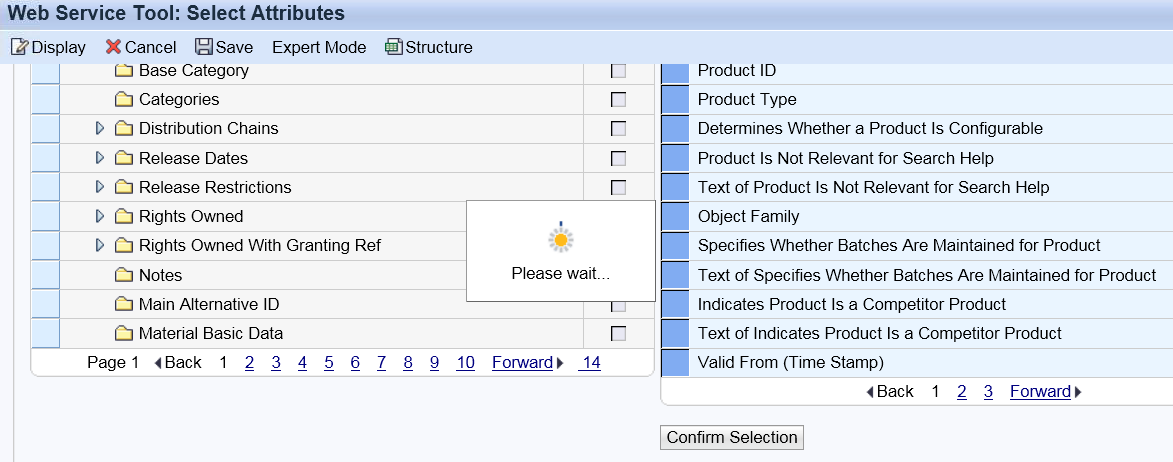Open the Structure view
The image size is (1173, 462).
[429, 47]
